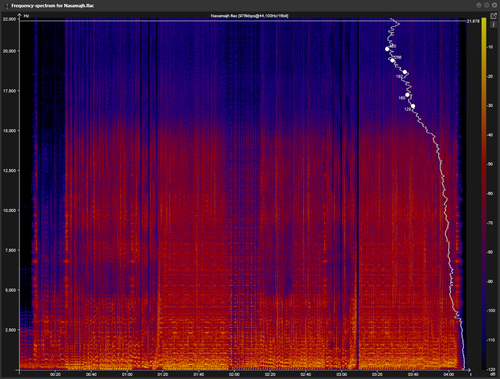The image size is (500, 379).
Task: Click the dB color gradient scale bar
Action: (484, 193)
